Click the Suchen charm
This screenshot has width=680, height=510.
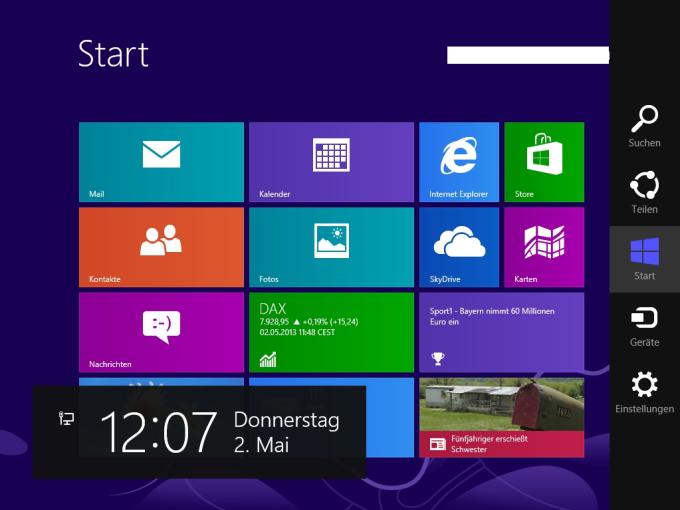point(644,126)
